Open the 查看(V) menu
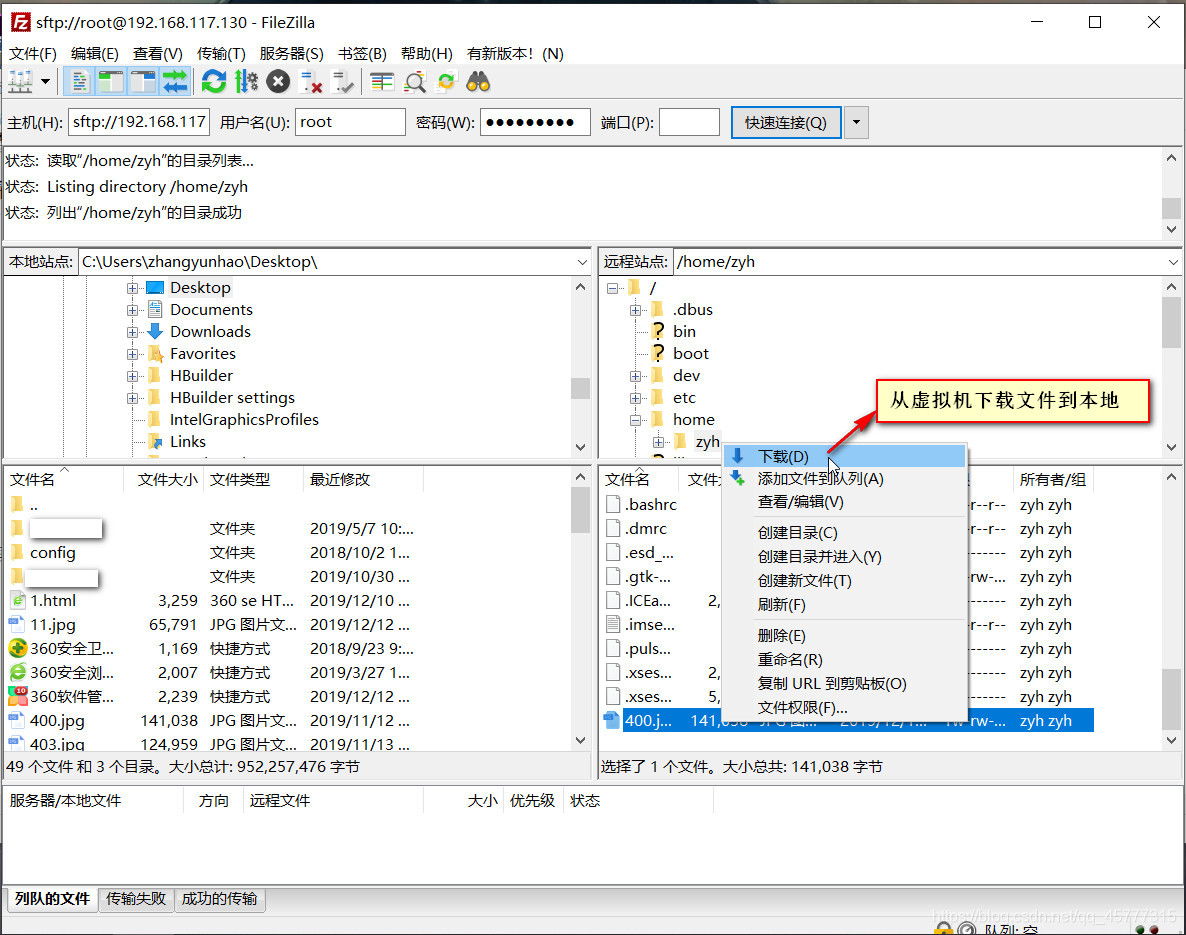The width and height of the screenshot is (1186, 935). 157,54
